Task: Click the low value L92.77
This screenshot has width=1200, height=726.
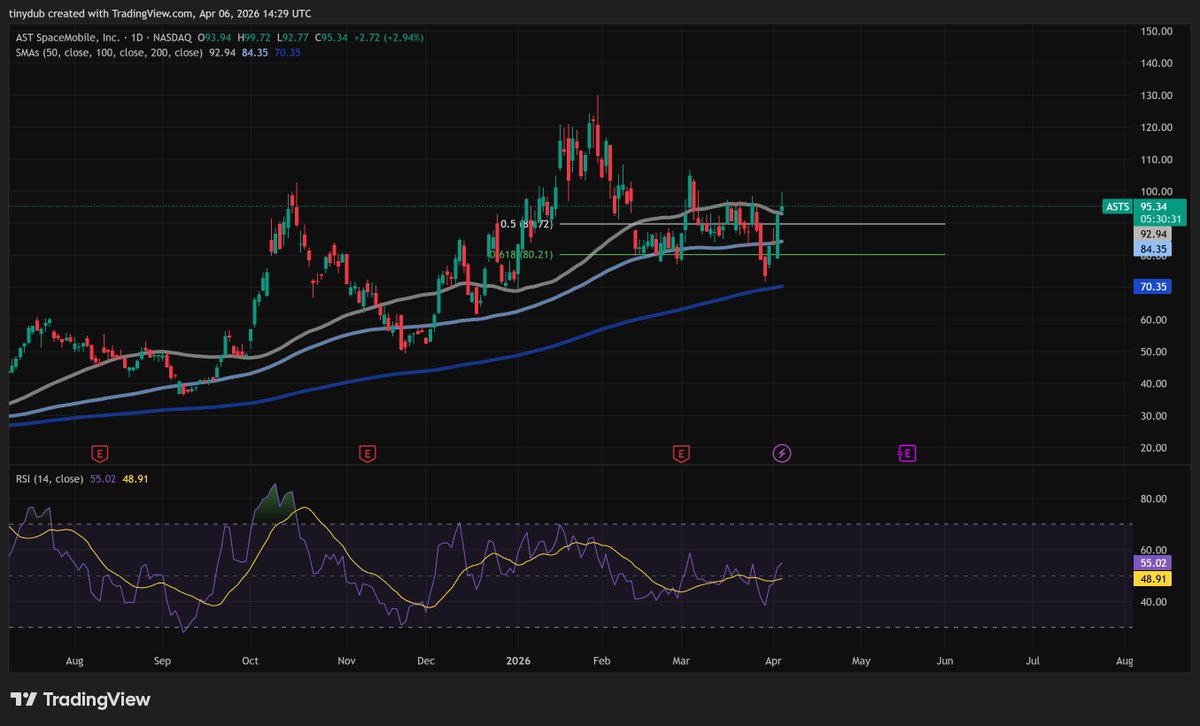Action: [x=295, y=38]
